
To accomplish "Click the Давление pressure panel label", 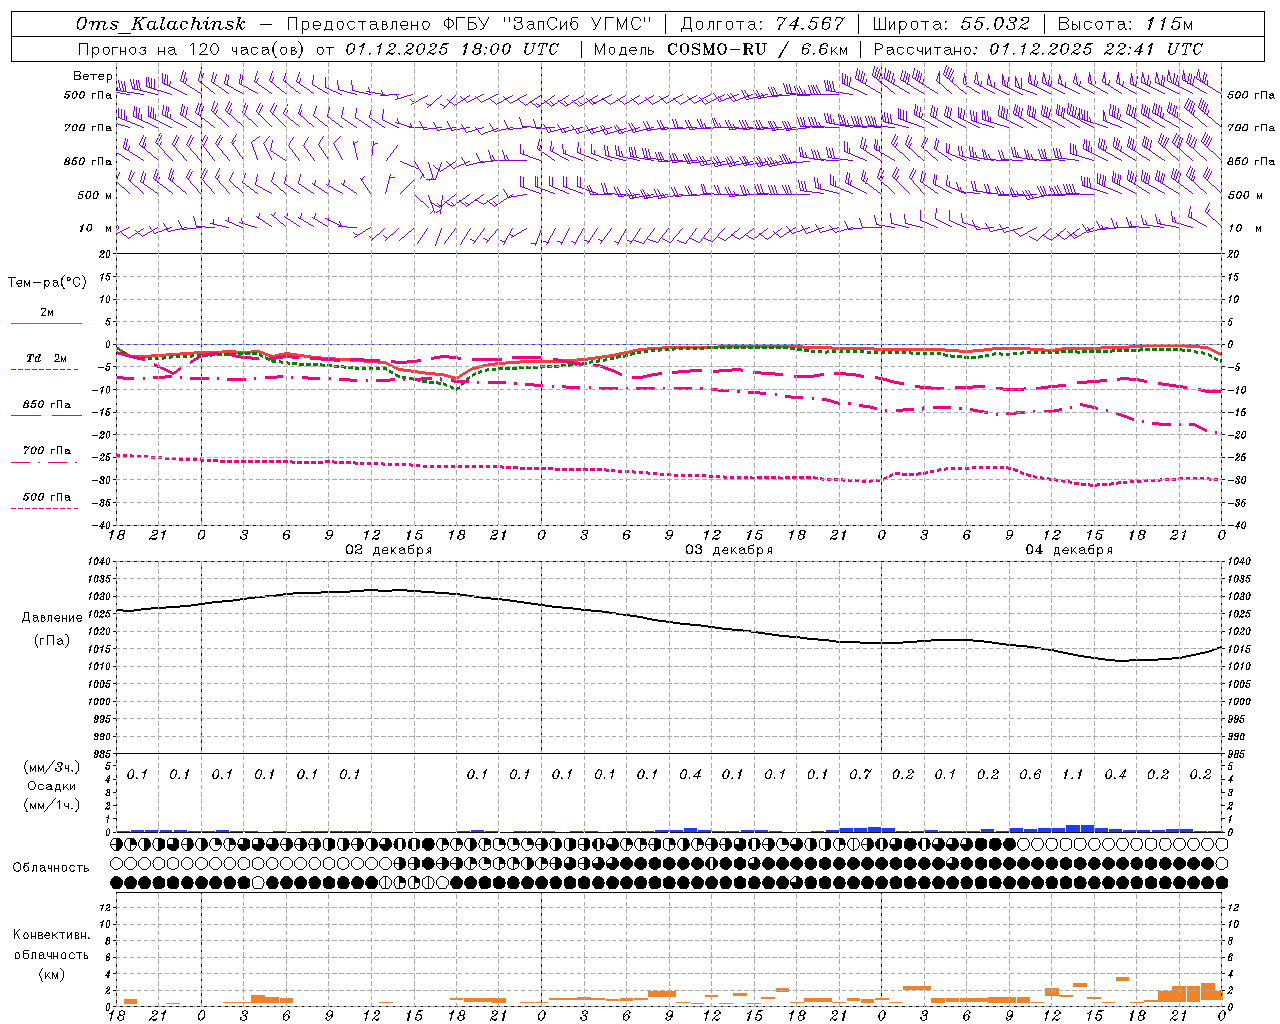I will tap(52, 618).
